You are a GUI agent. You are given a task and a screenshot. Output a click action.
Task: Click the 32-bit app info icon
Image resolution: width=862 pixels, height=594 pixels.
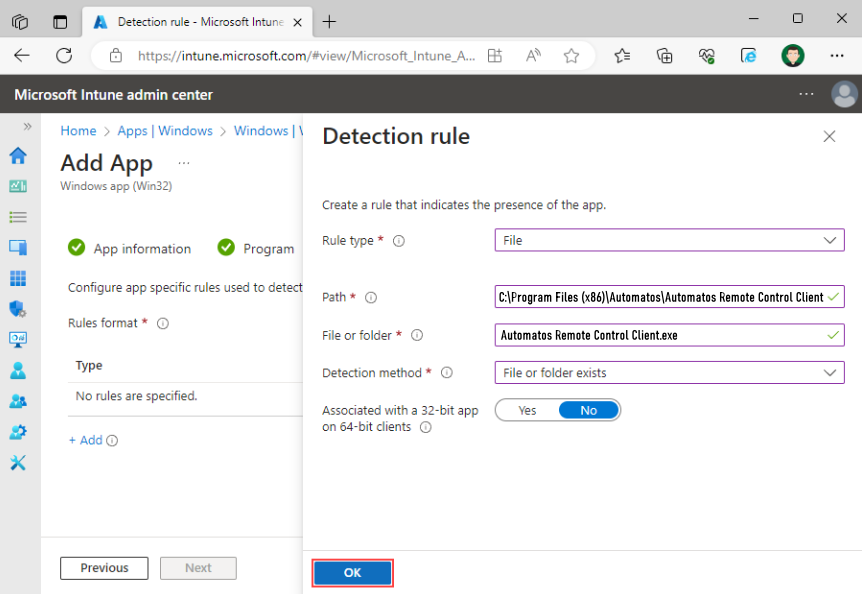click(426, 427)
